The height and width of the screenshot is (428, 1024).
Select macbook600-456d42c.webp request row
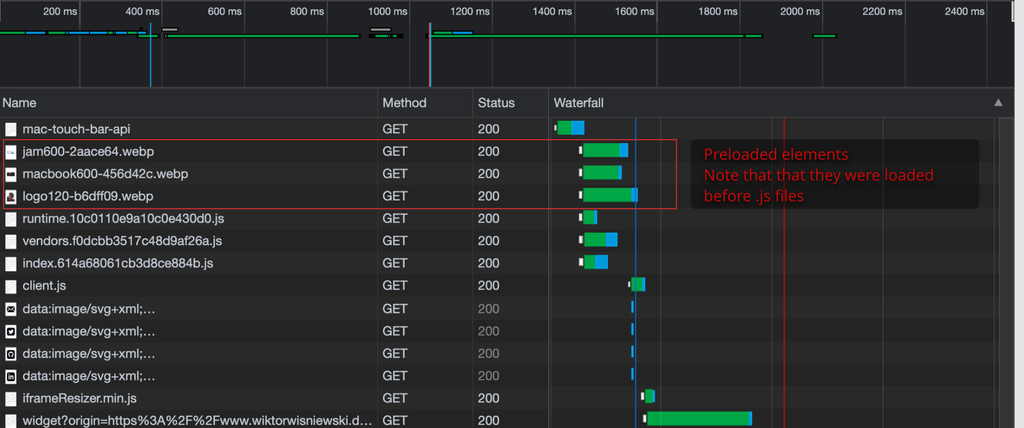pos(274,174)
